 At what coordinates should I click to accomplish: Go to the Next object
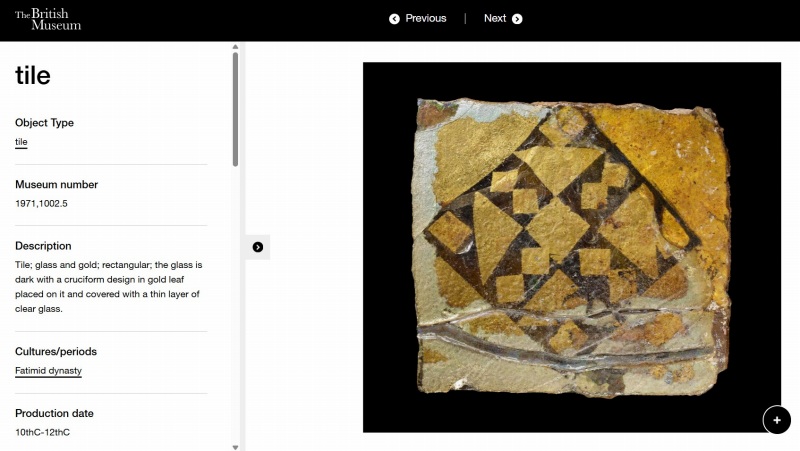tap(495, 18)
